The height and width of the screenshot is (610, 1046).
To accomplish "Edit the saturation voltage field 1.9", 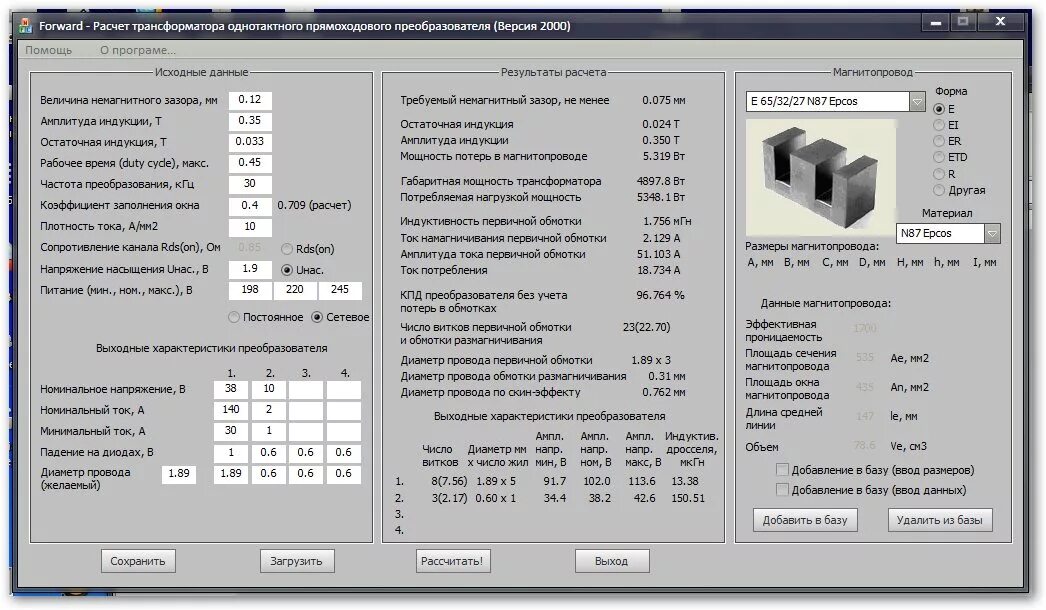I will [250, 269].
